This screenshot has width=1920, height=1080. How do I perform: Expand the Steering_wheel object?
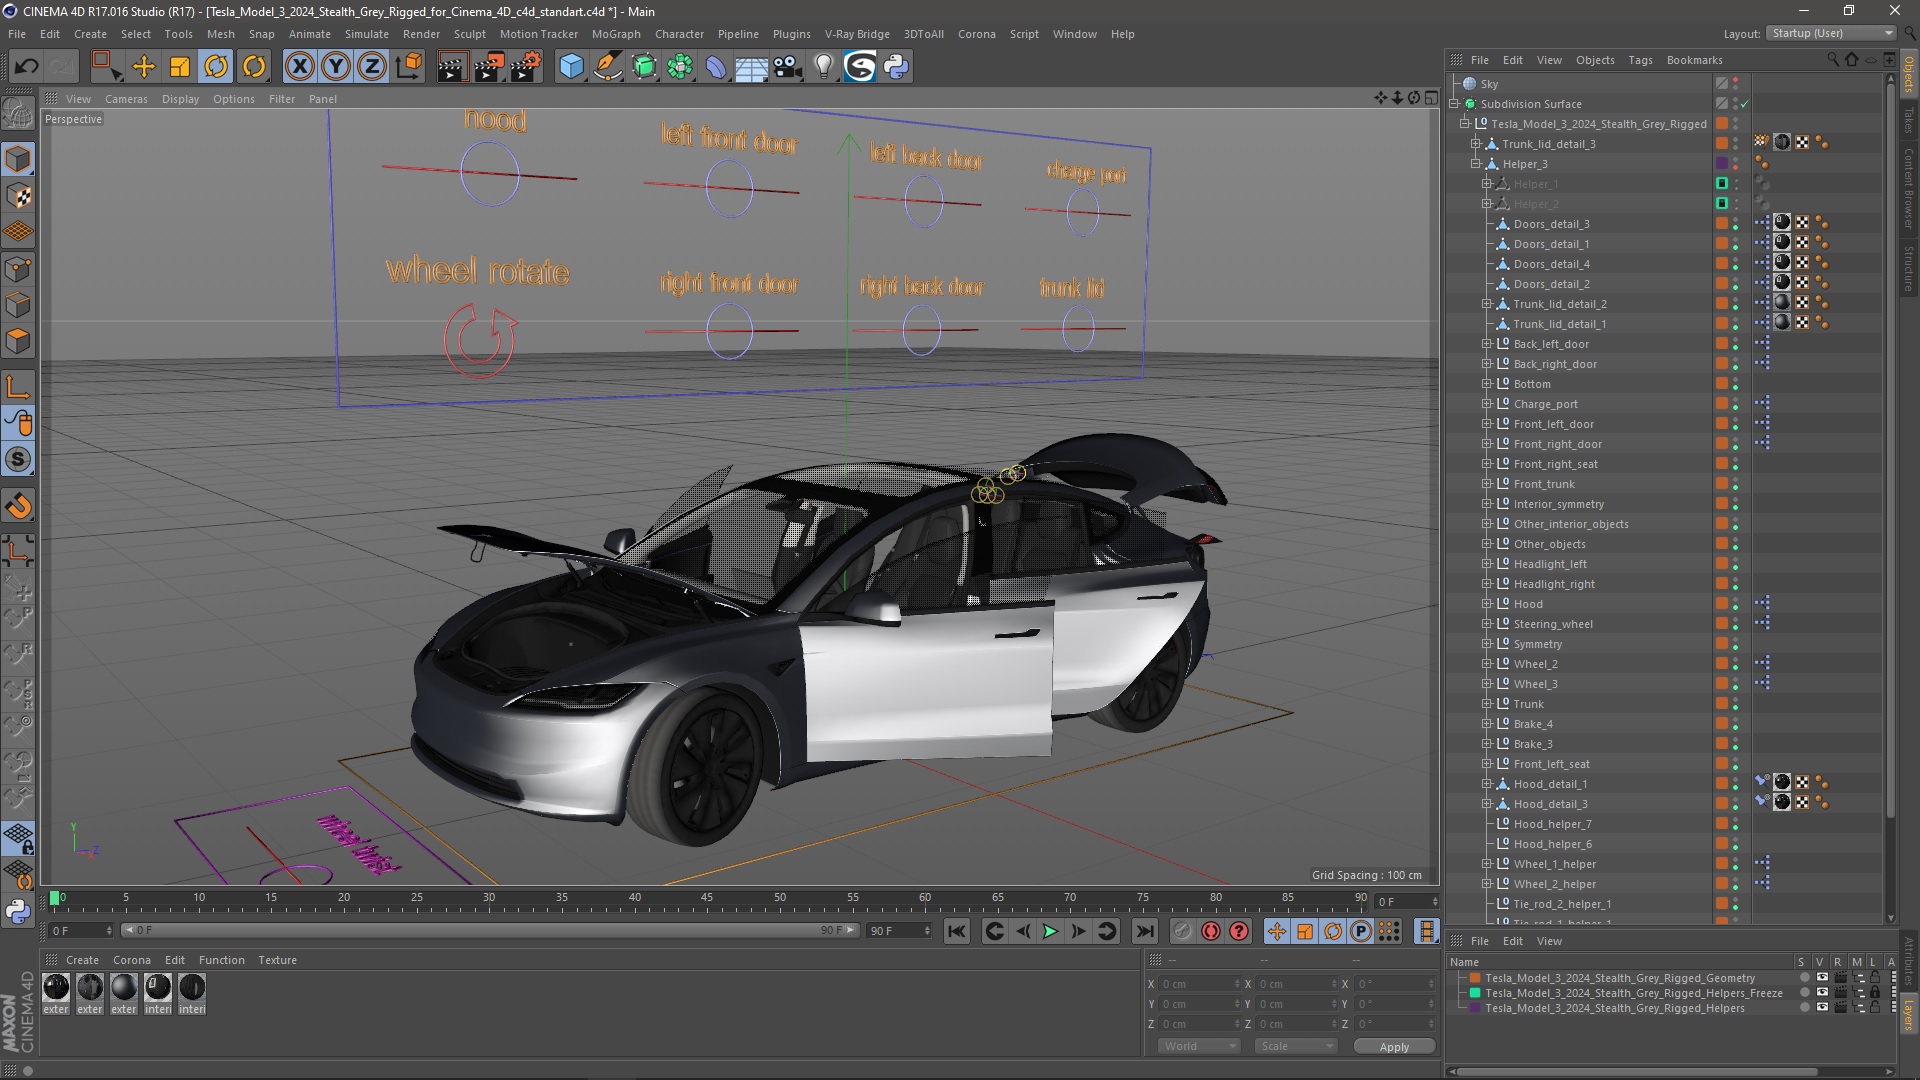coord(1486,624)
